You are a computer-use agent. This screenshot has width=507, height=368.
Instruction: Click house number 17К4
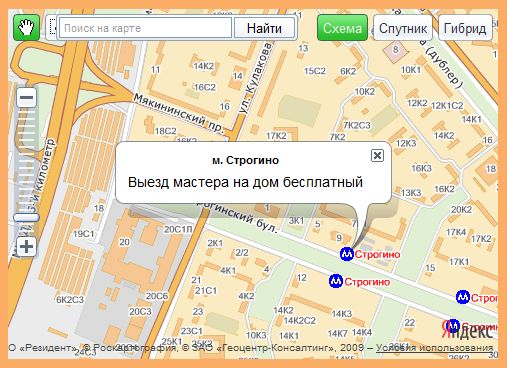point(456,232)
